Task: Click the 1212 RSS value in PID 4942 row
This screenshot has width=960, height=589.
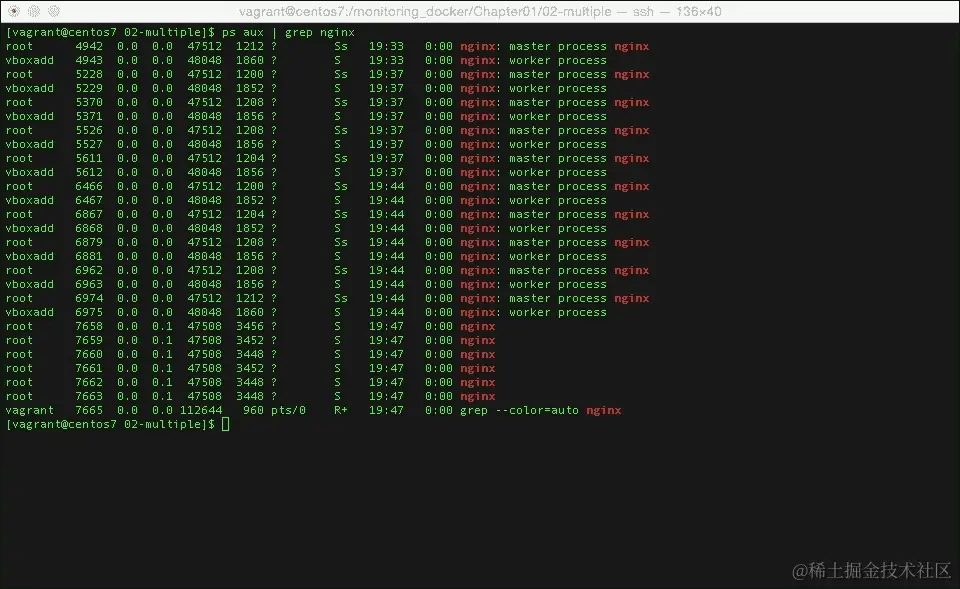Action: 250,47
